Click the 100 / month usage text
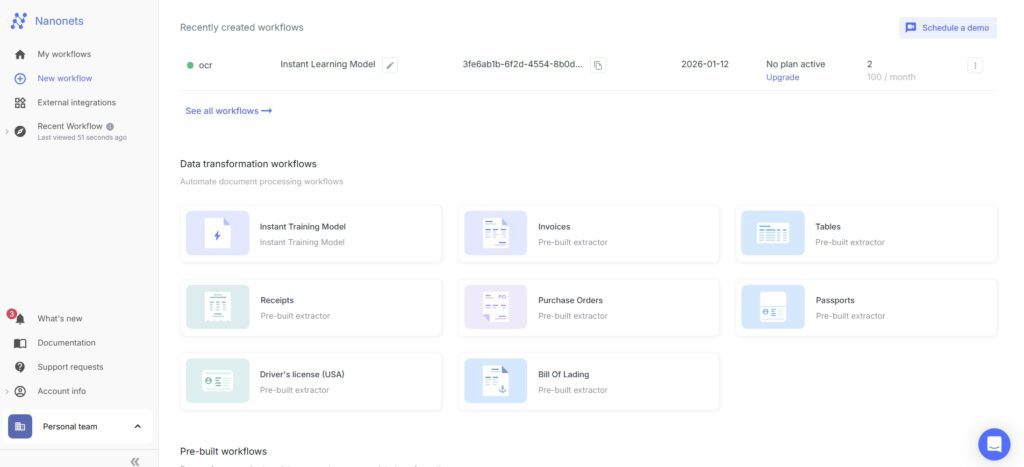 click(x=891, y=77)
